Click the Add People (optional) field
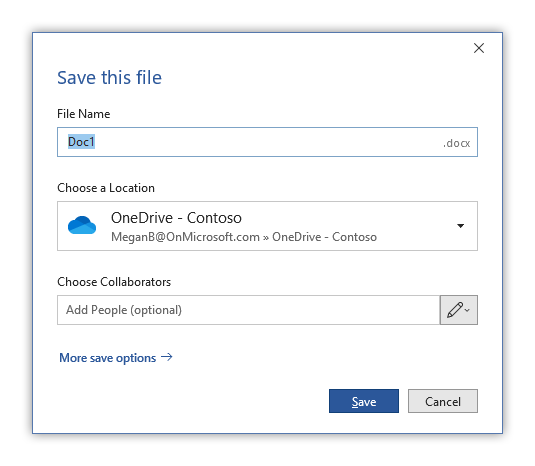The height and width of the screenshot is (466, 535). coord(248,310)
